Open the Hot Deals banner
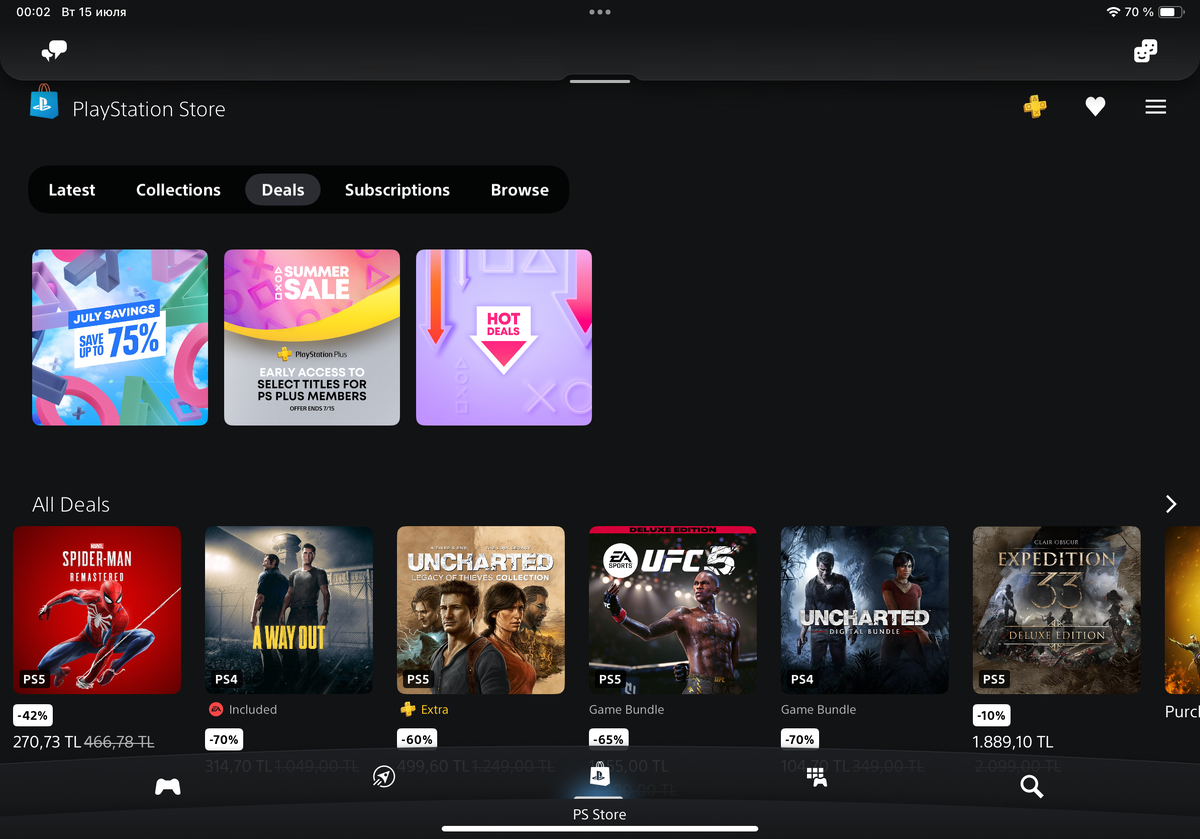Image resolution: width=1200 pixels, height=839 pixels. click(504, 338)
